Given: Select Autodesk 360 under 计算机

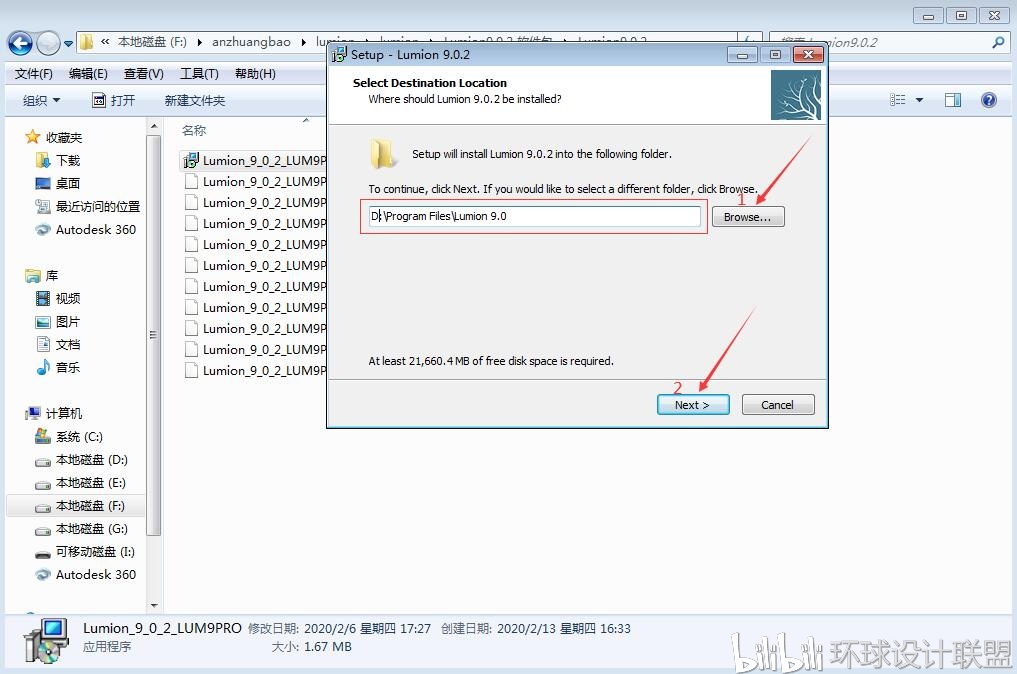Looking at the screenshot, I should coord(95,575).
